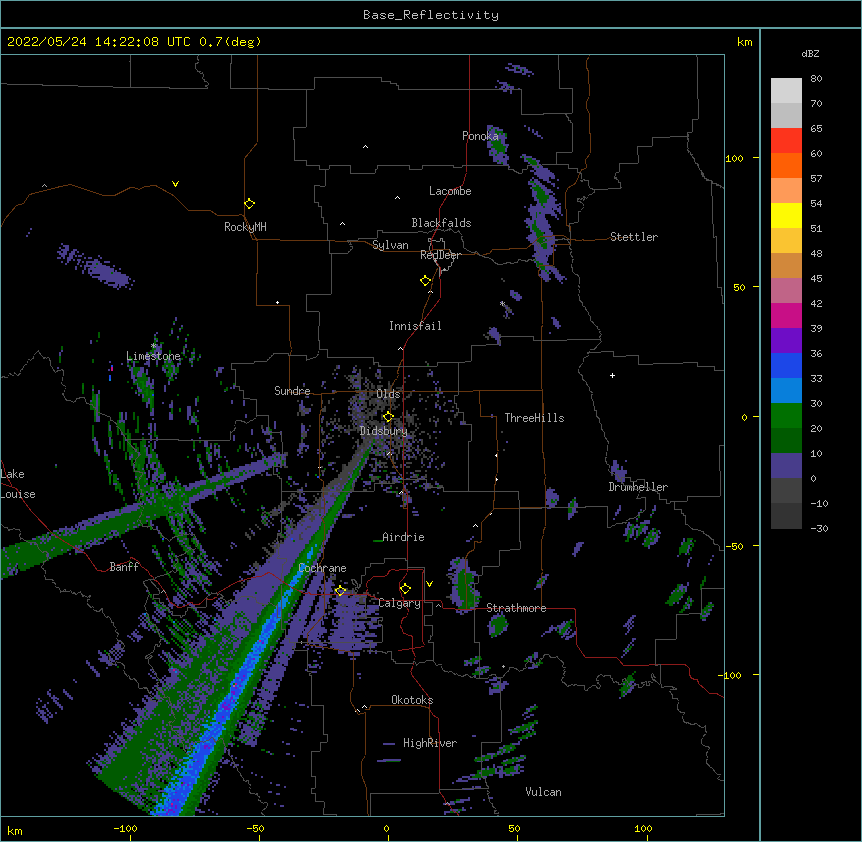Click the -100 tick on the horizontal axis

(x=126, y=828)
